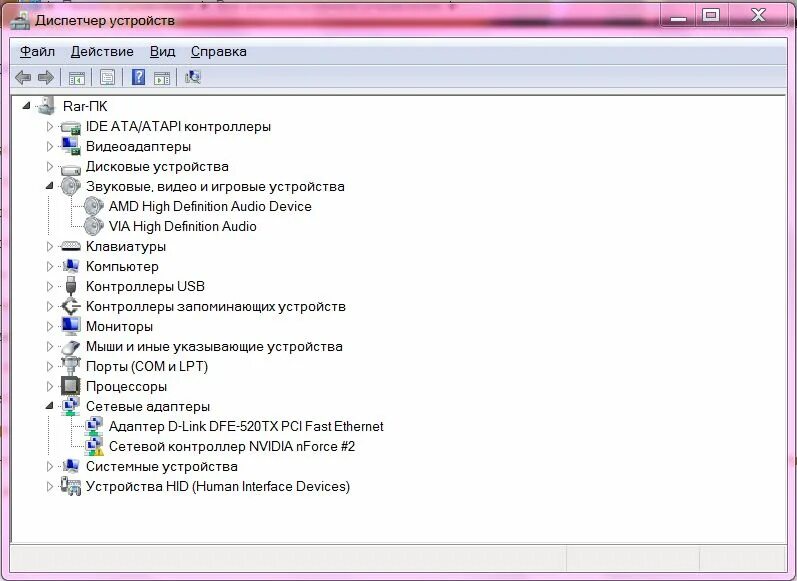Open the Справка menu
Image resolution: width=797 pixels, height=581 pixels.
pos(219,51)
